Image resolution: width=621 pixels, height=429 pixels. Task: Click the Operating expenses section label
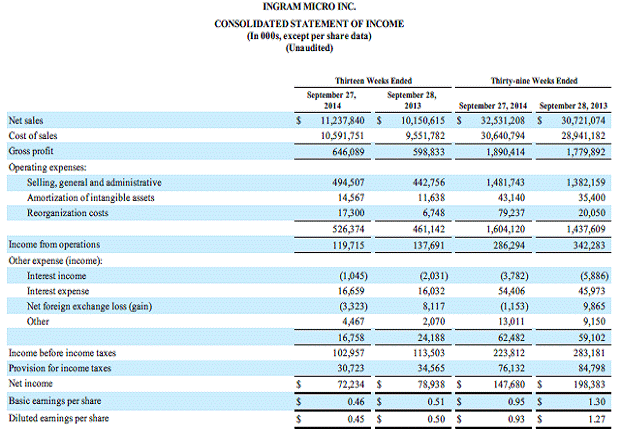[47, 166]
